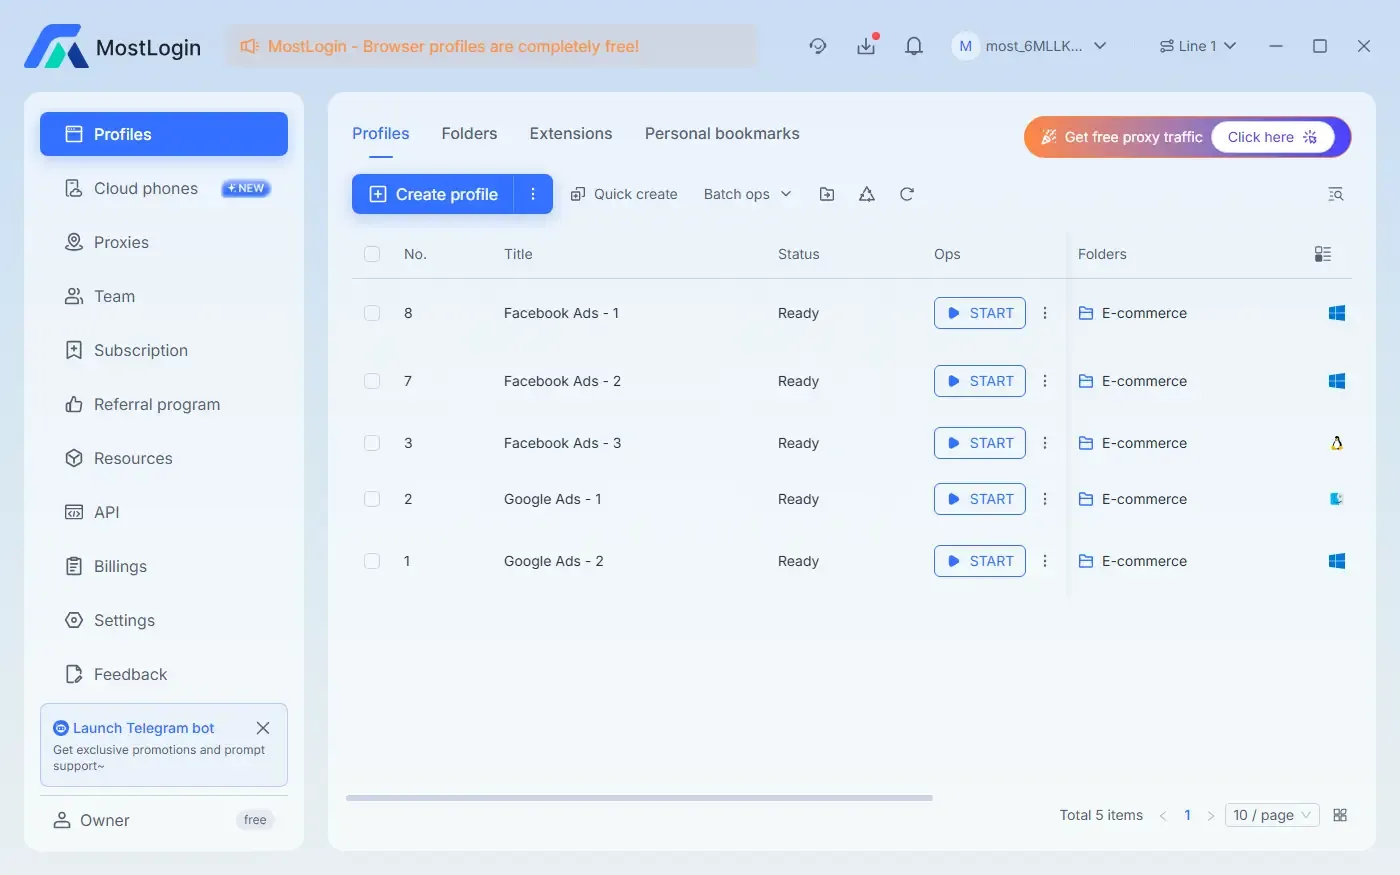Open the recycle bin from the toolbar
Viewport: 1400px width, 875px height.
[866, 193]
